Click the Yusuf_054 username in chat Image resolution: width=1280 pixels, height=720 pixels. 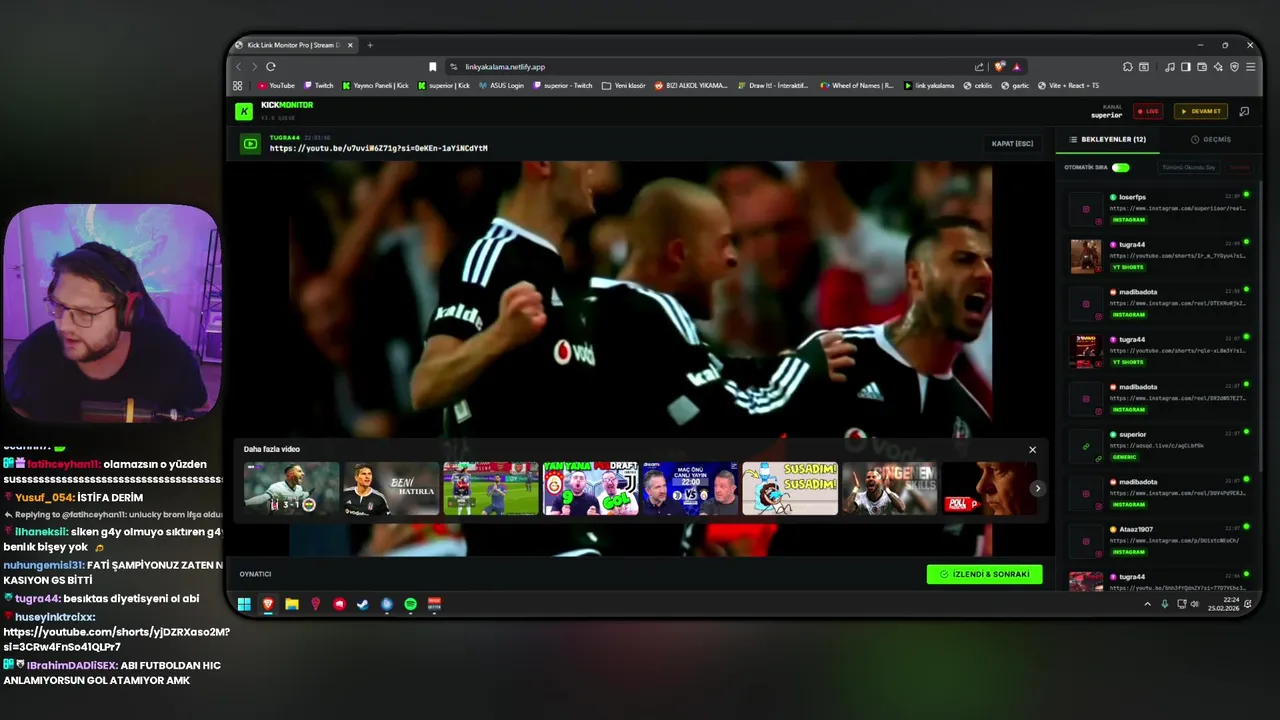tap(44, 497)
